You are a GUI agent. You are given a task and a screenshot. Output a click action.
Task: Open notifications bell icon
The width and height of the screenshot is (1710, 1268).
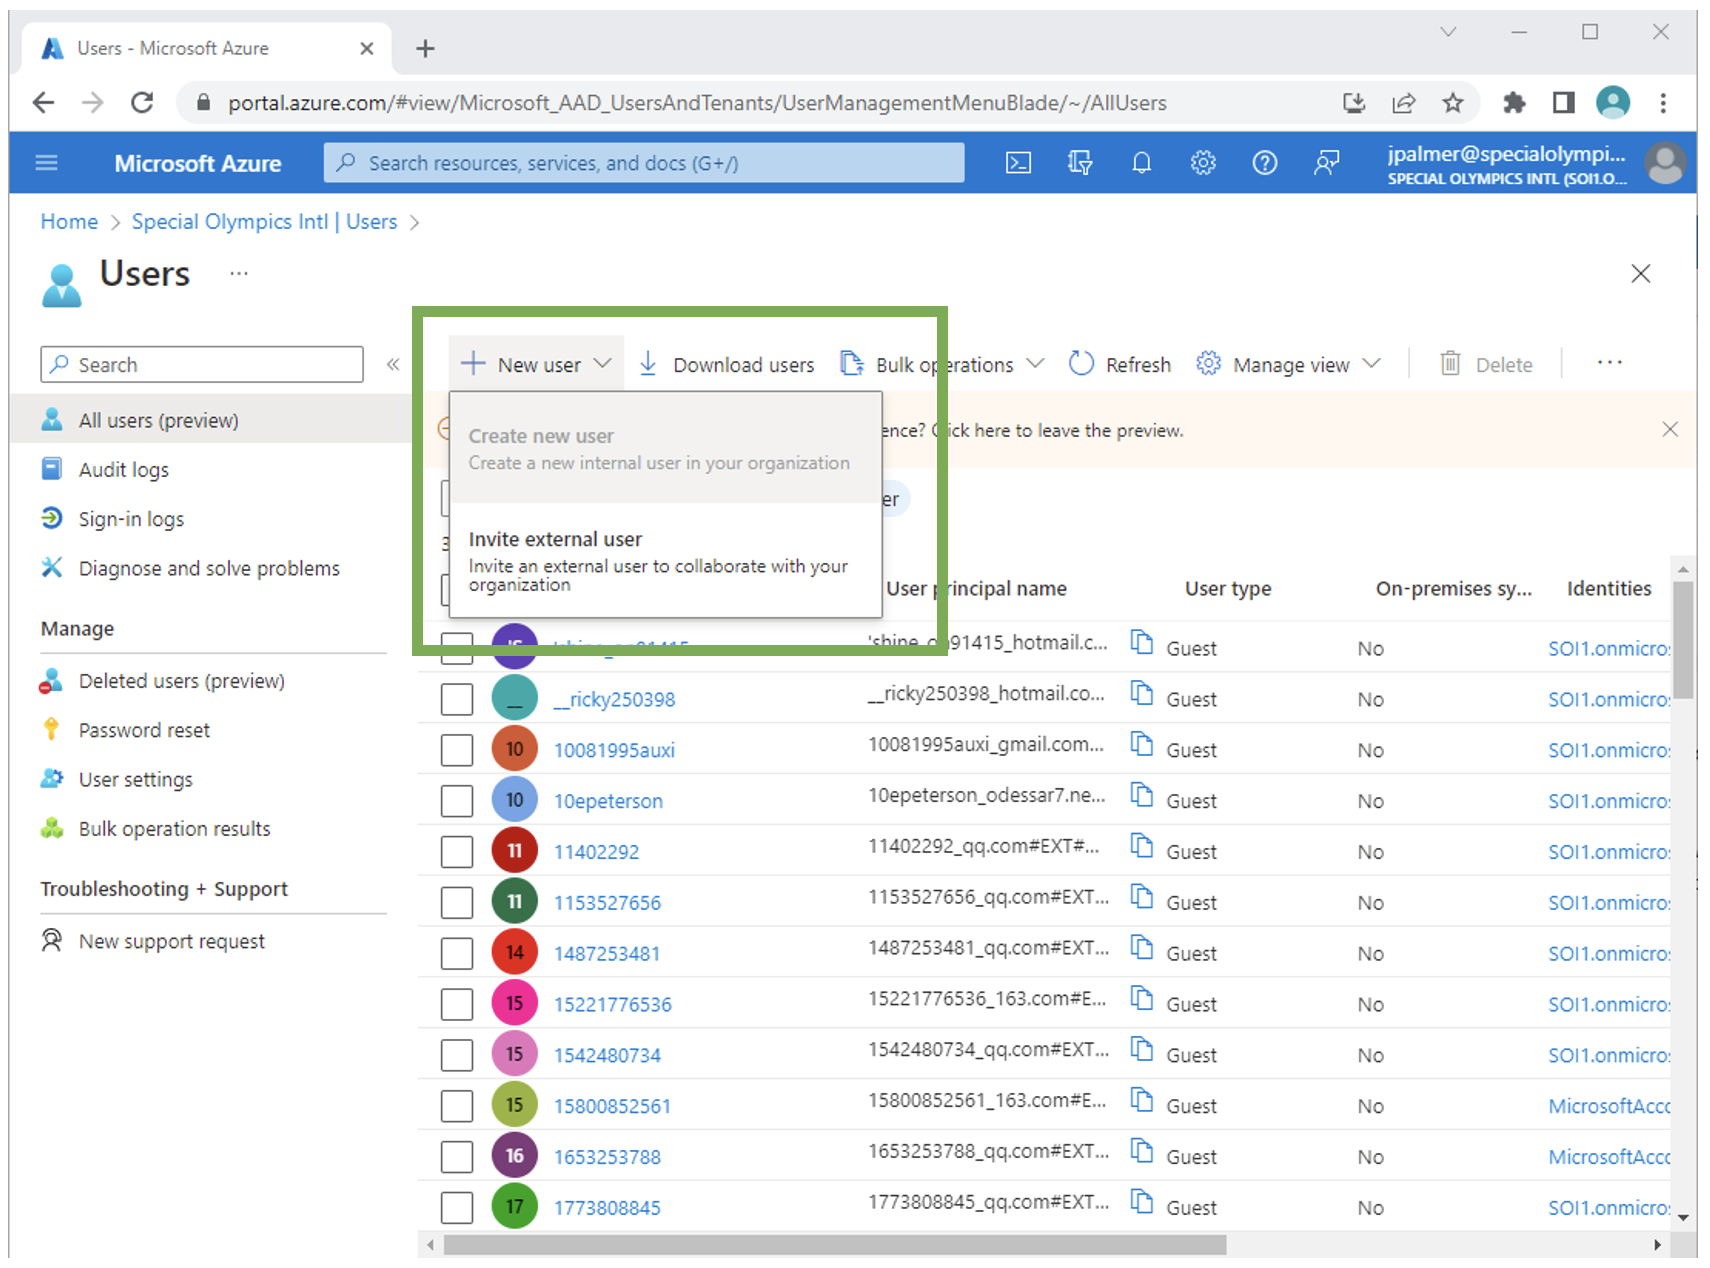(x=1141, y=163)
